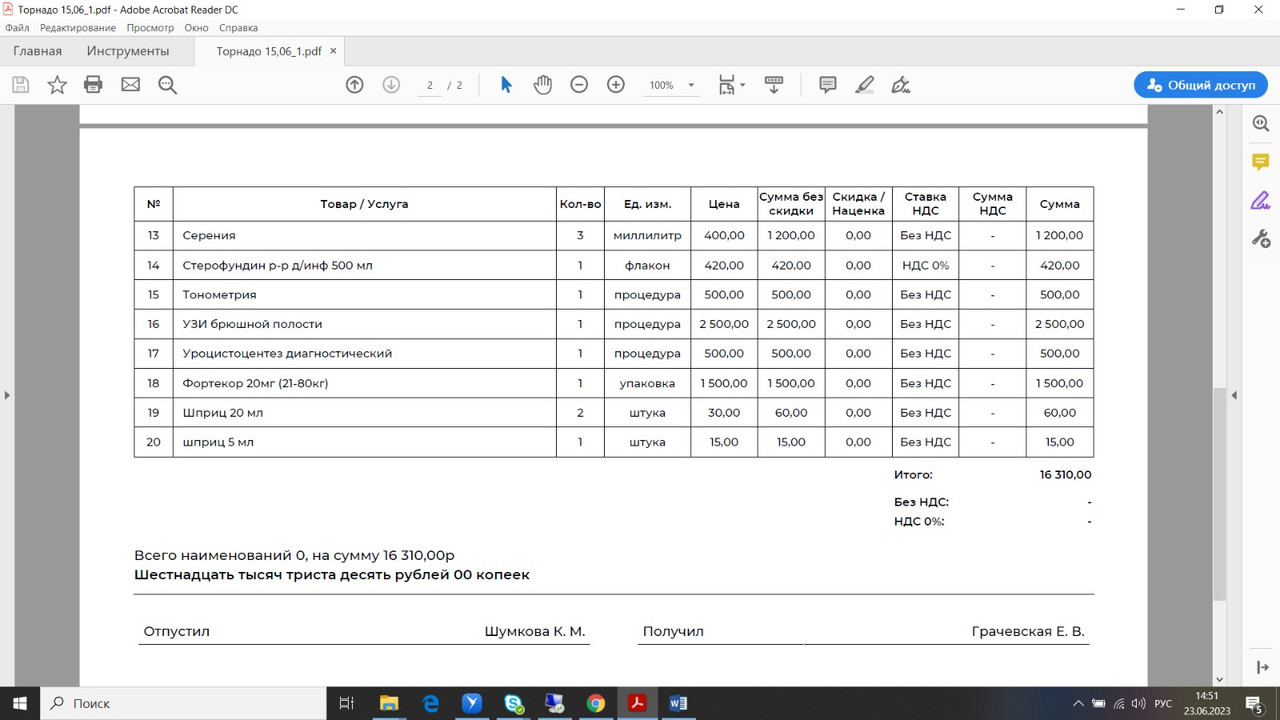This screenshot has width=1280, height=720.
Task: Open the Просмотр menu
Action: tap(150, 28)
